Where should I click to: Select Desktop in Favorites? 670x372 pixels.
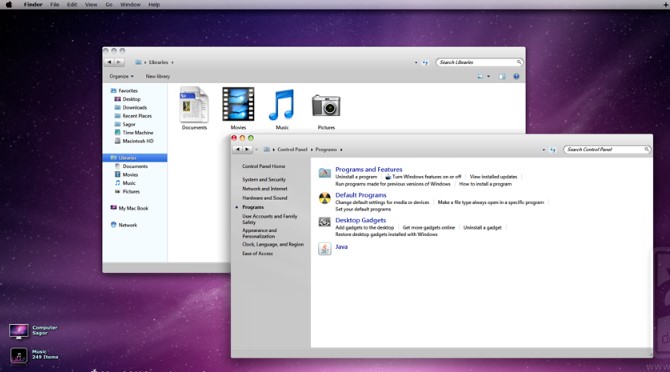coord(127,99)
